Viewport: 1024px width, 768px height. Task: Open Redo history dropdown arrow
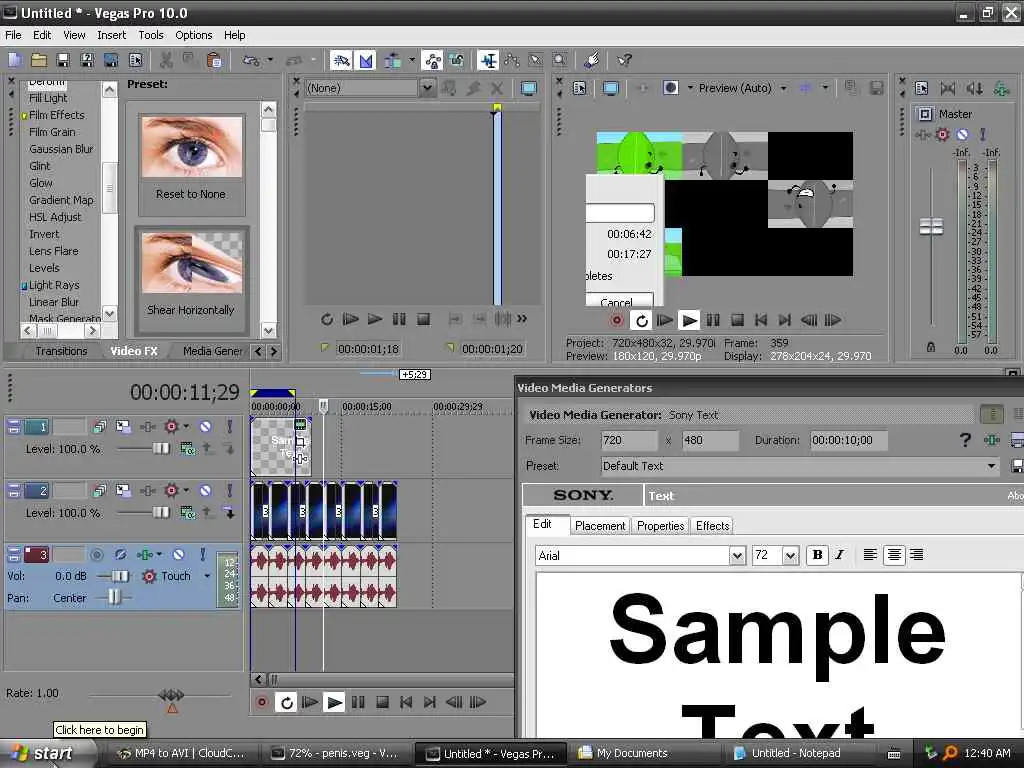point(313,61)
